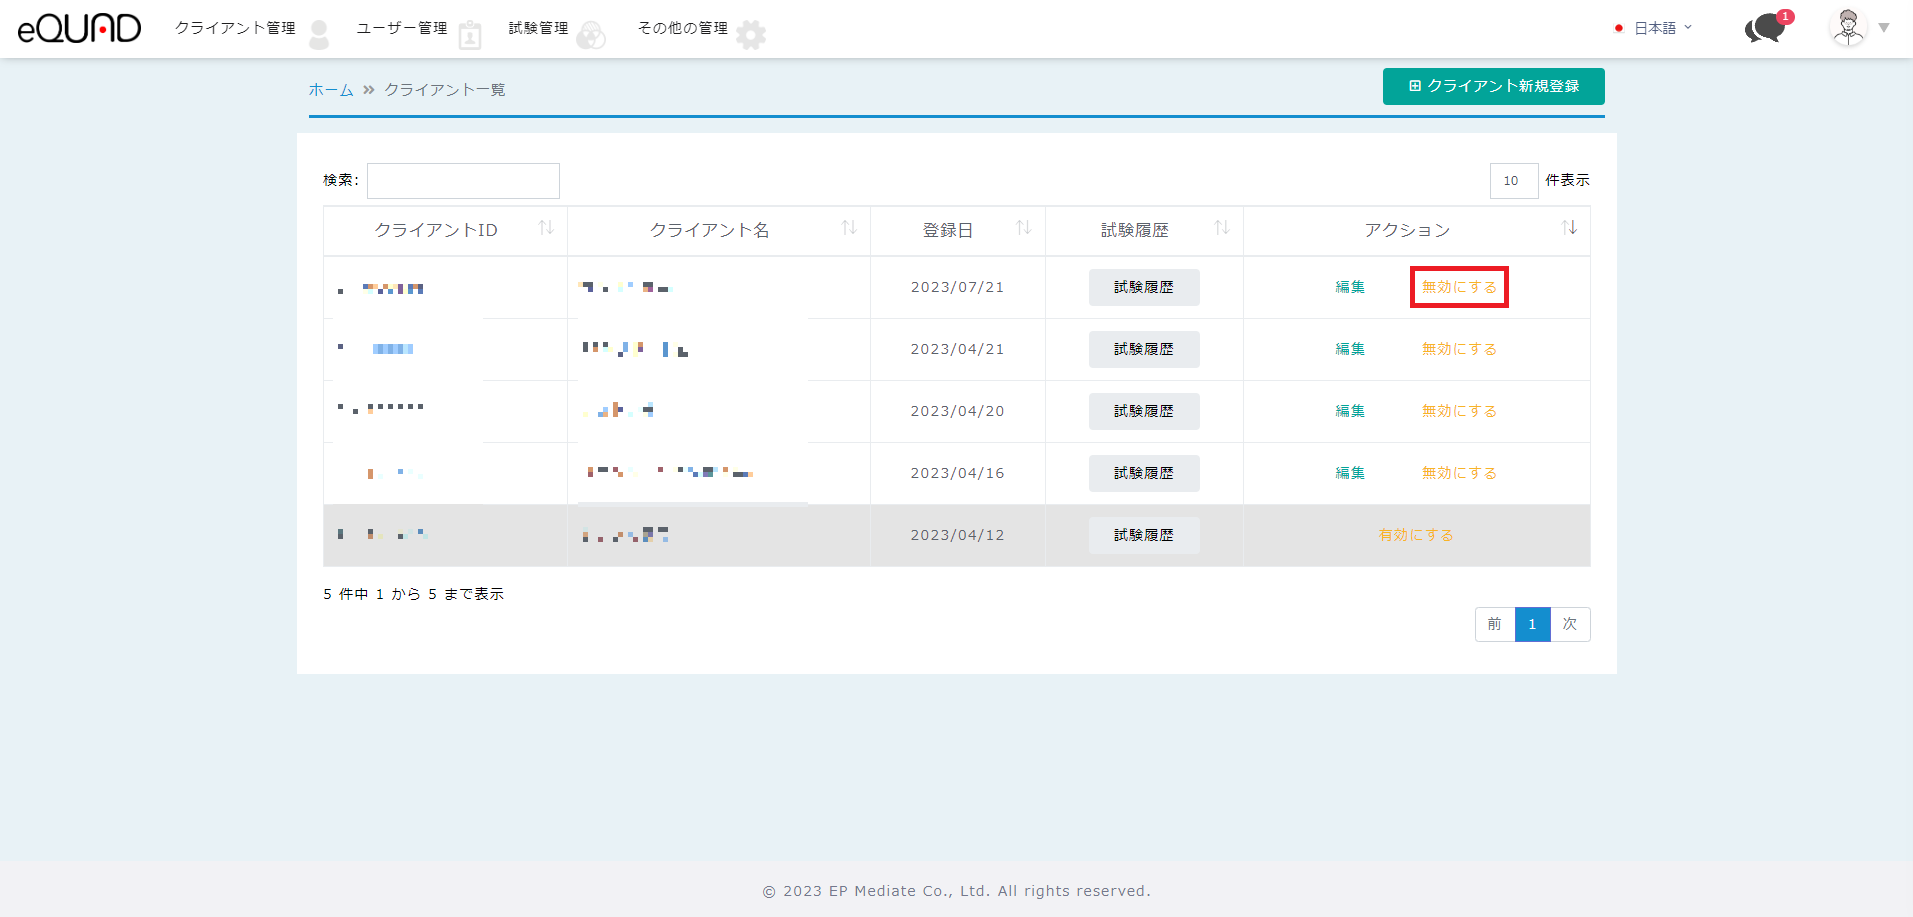Screen dimensions: 1913x917
Task: Sort by client ID column arrows
Action: point(546,228)
